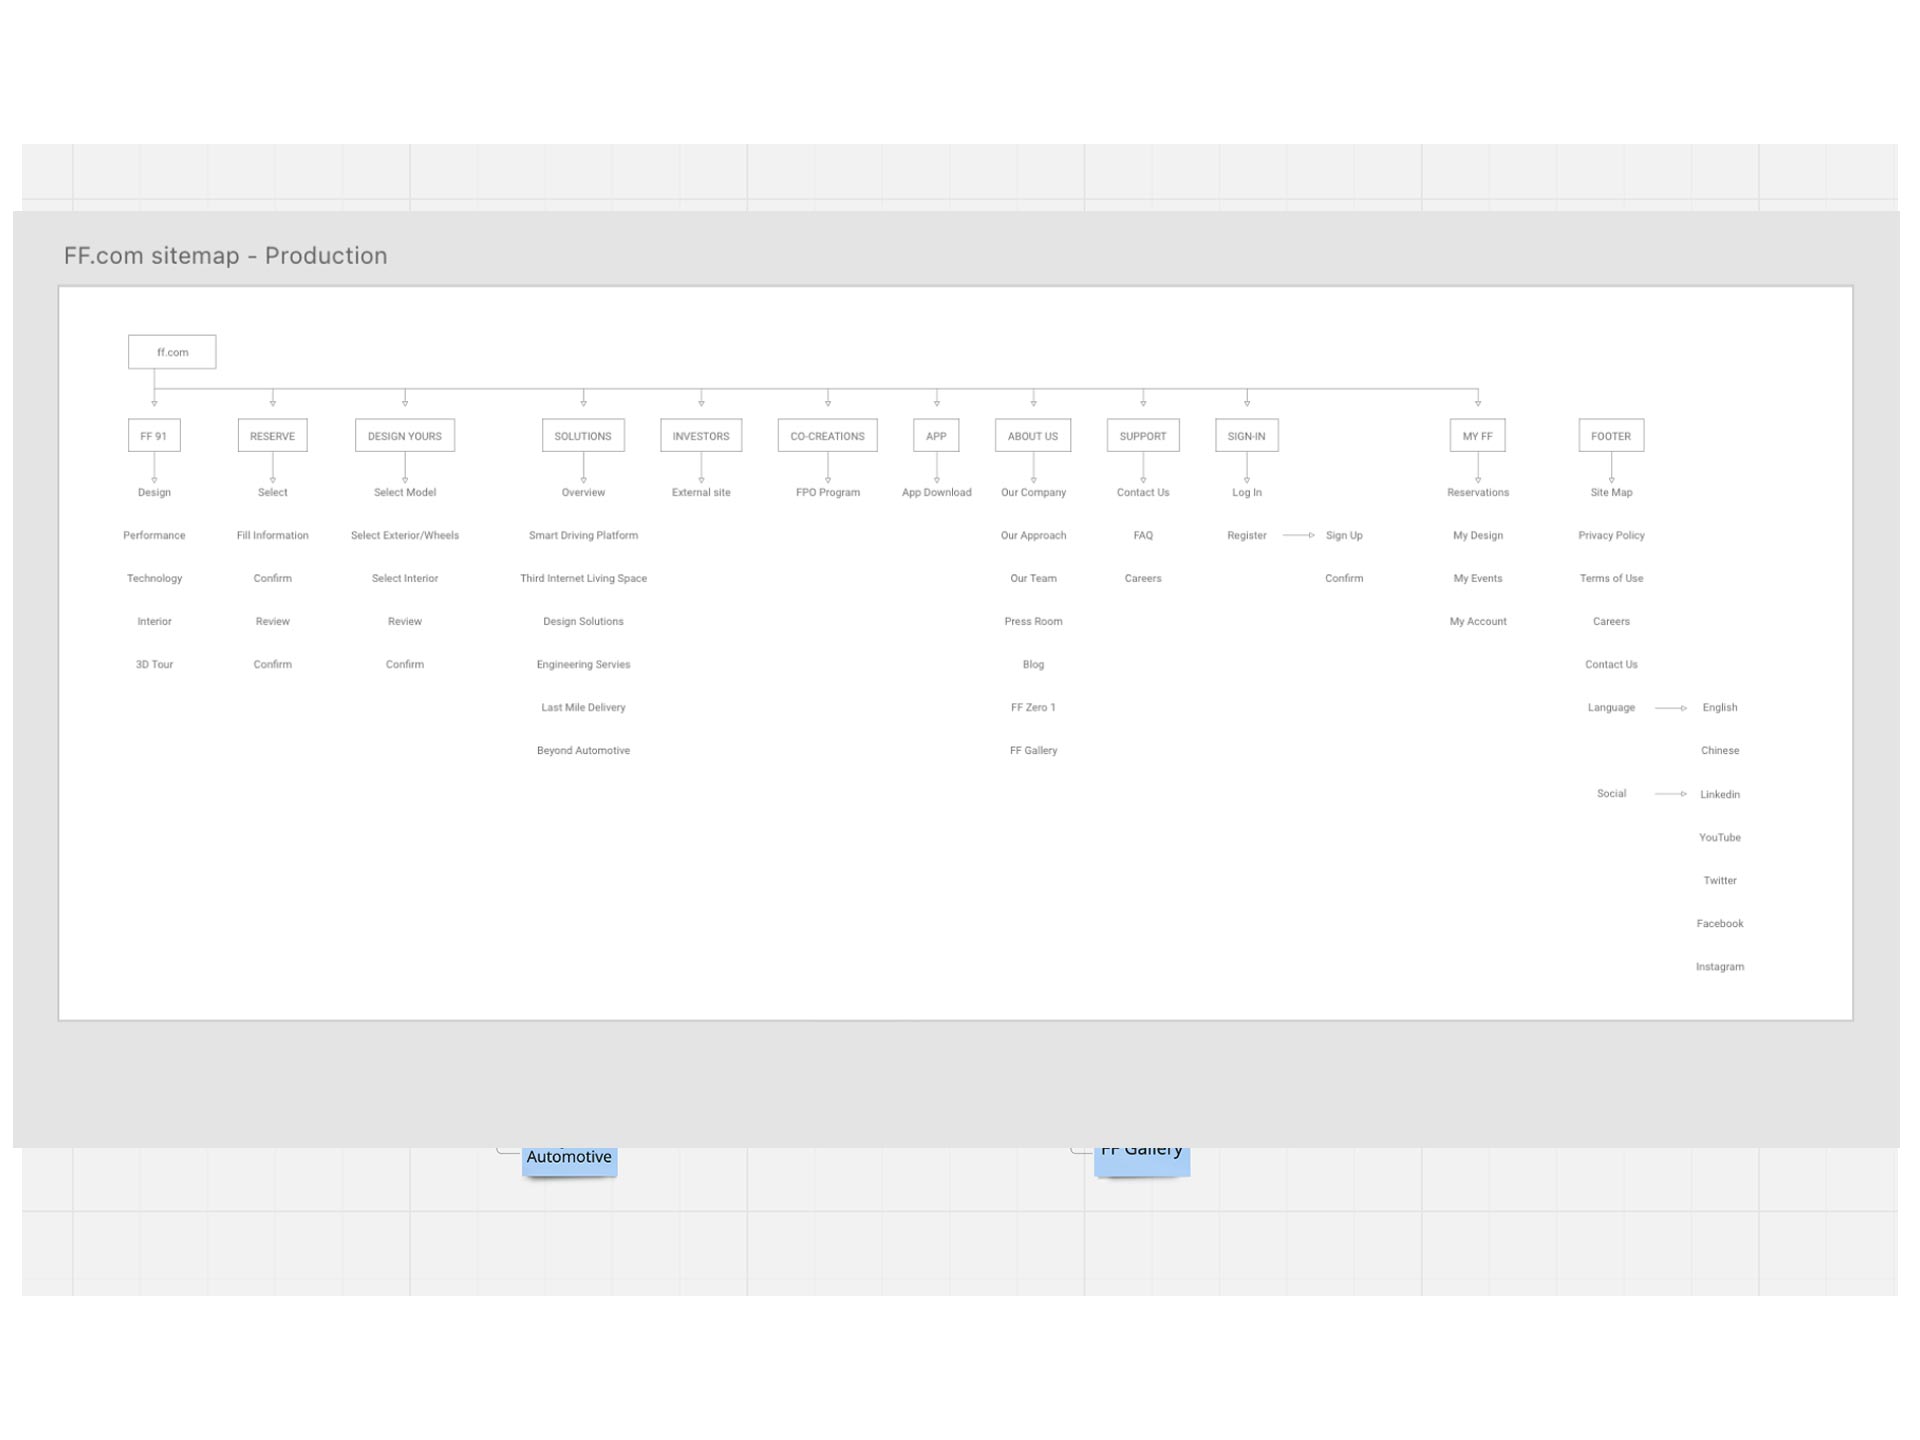Image resolution: width=1920 pixels, height=1440 pixels.
Task: Select the 'Sign Up' label
Action: click(x=1344, y=535)
